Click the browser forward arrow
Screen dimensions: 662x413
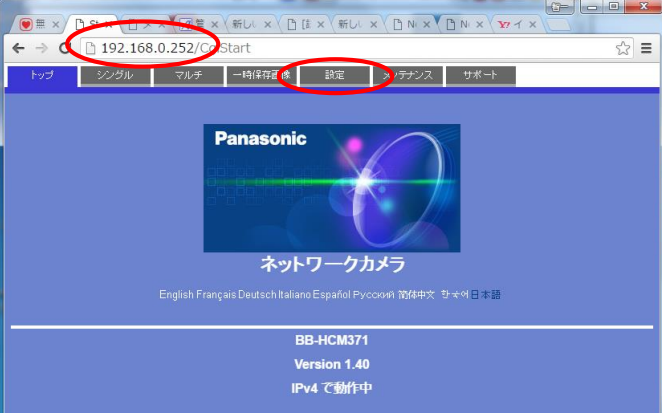tap(42, 48)
